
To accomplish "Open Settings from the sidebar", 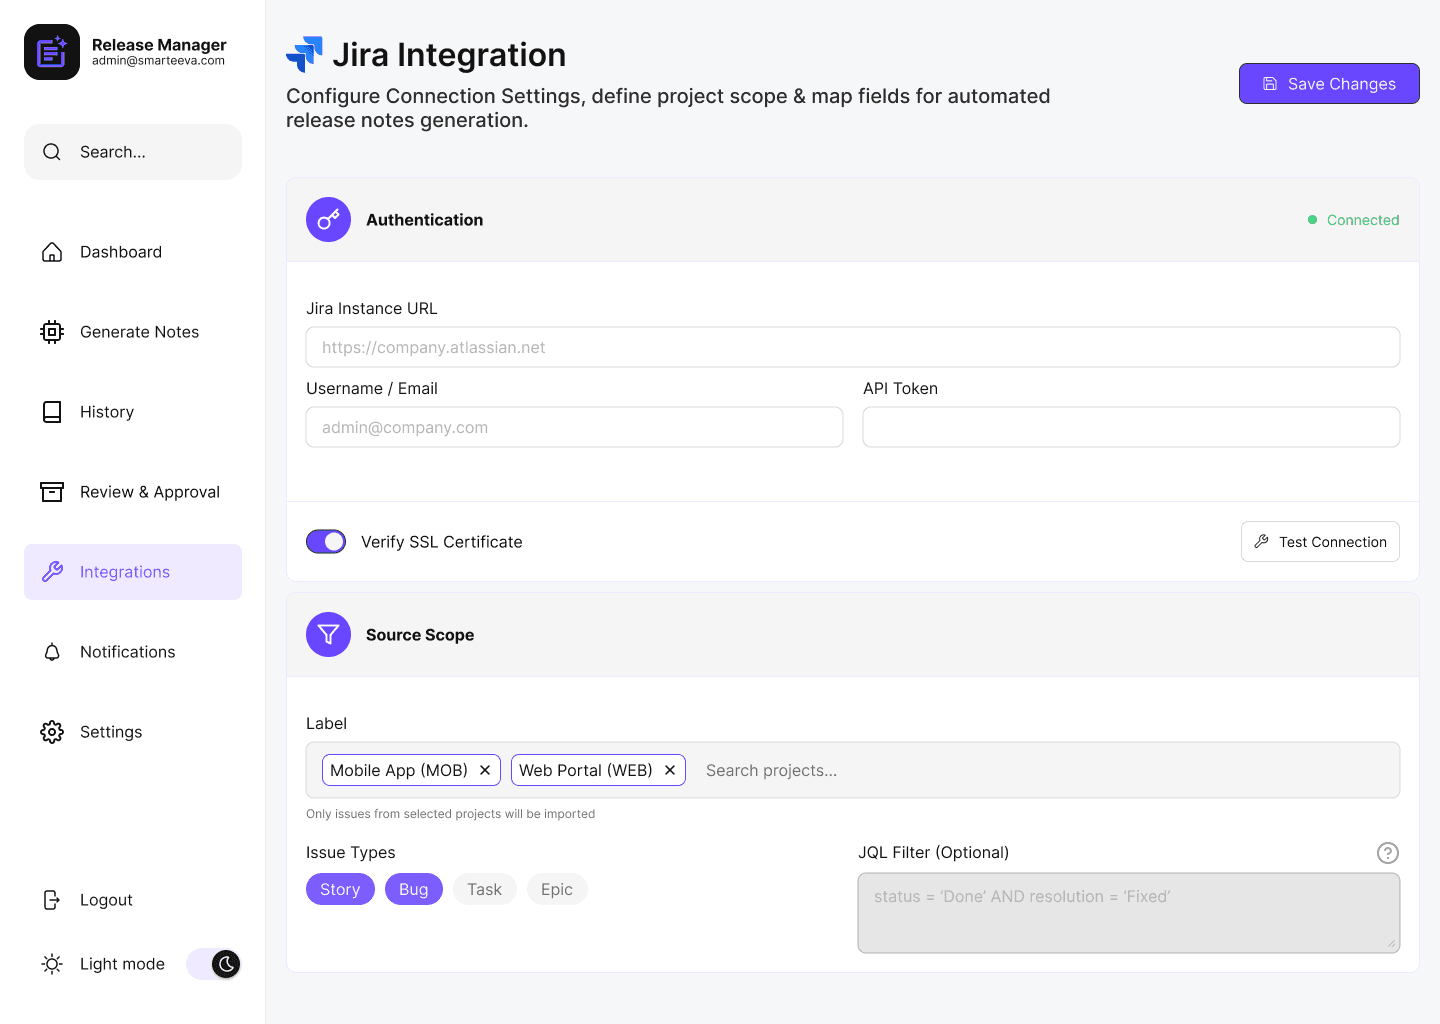I will point(133,732).
